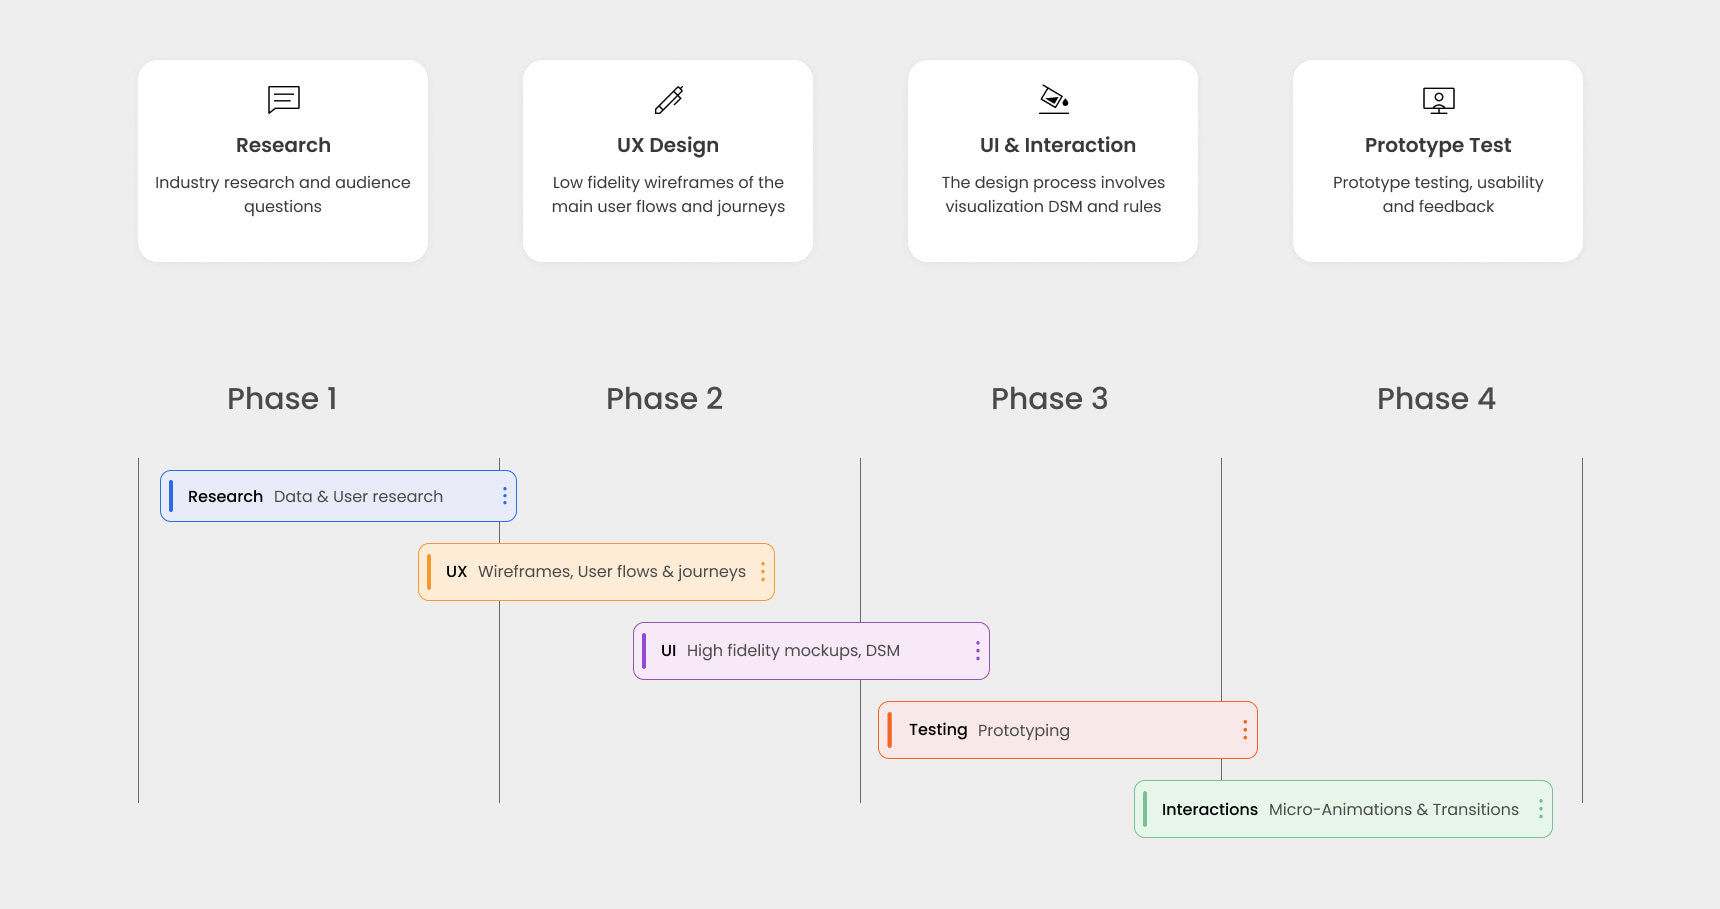Select the UI High fidelity mockups bar
Screen dimensions: 1720x909
point(811,651)
